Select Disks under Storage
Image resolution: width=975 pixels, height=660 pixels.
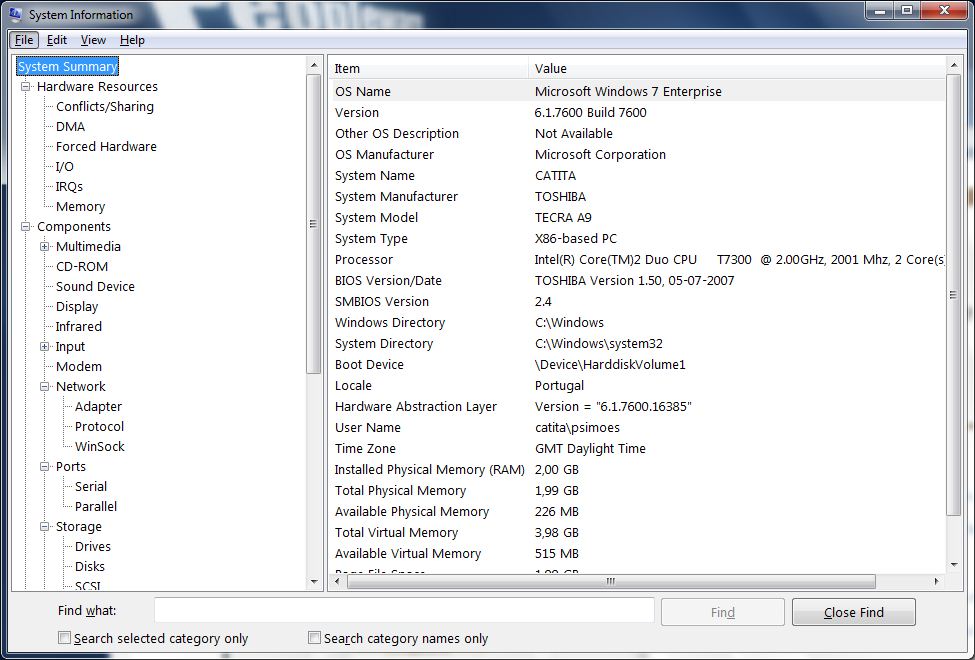pos(90,566)
